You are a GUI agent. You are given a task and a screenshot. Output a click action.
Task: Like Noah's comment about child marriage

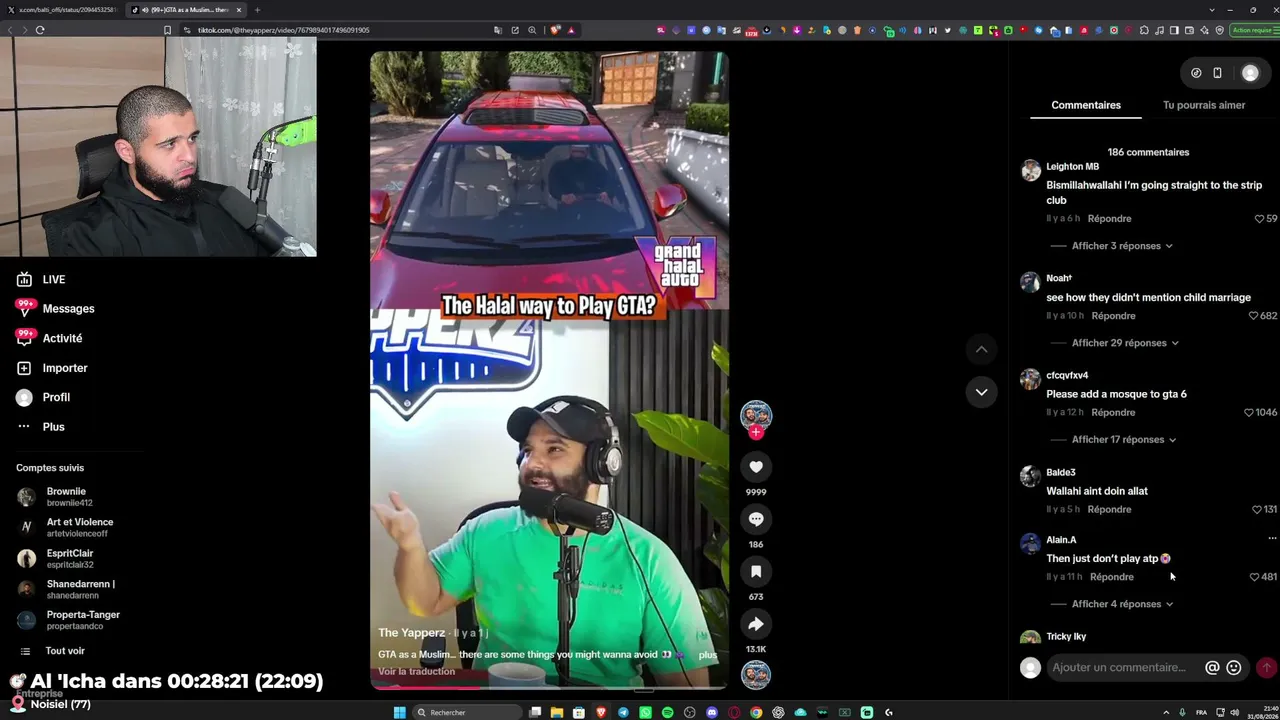click(x=1253, y=316)
